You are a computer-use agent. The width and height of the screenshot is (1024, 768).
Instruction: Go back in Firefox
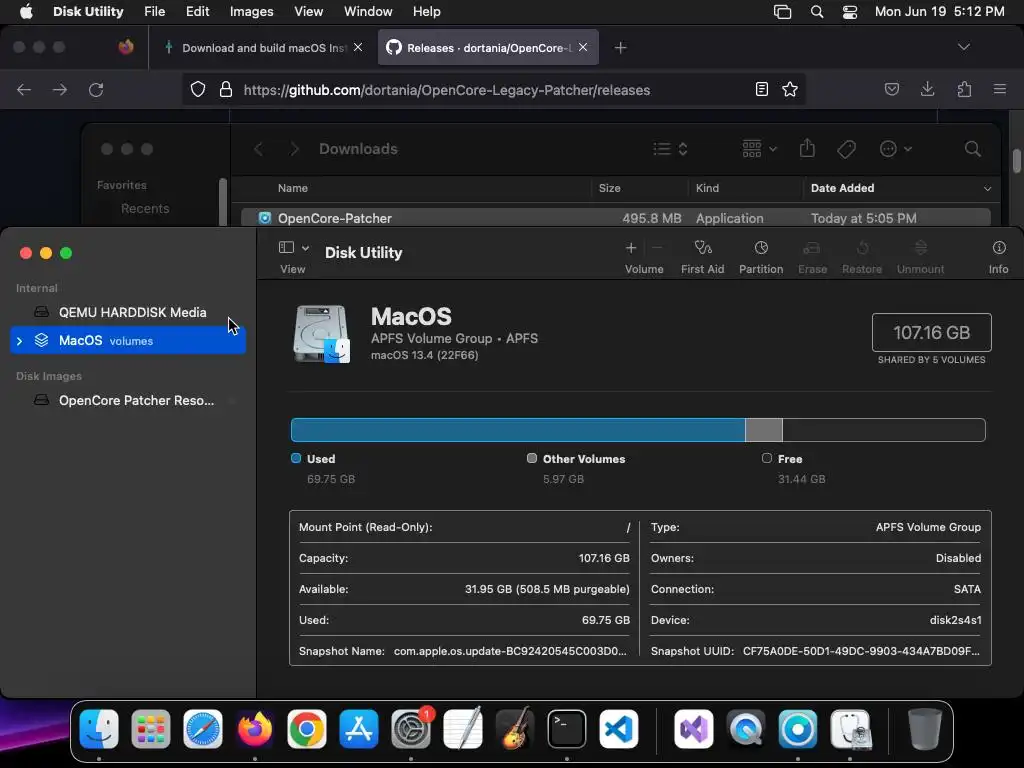[x=24, y=89]
